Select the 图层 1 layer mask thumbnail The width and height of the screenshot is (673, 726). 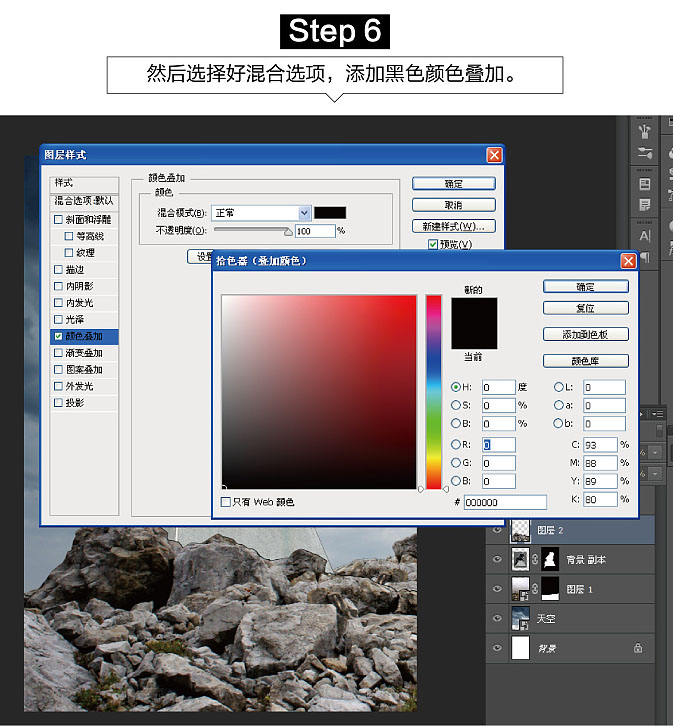(550, 588)
